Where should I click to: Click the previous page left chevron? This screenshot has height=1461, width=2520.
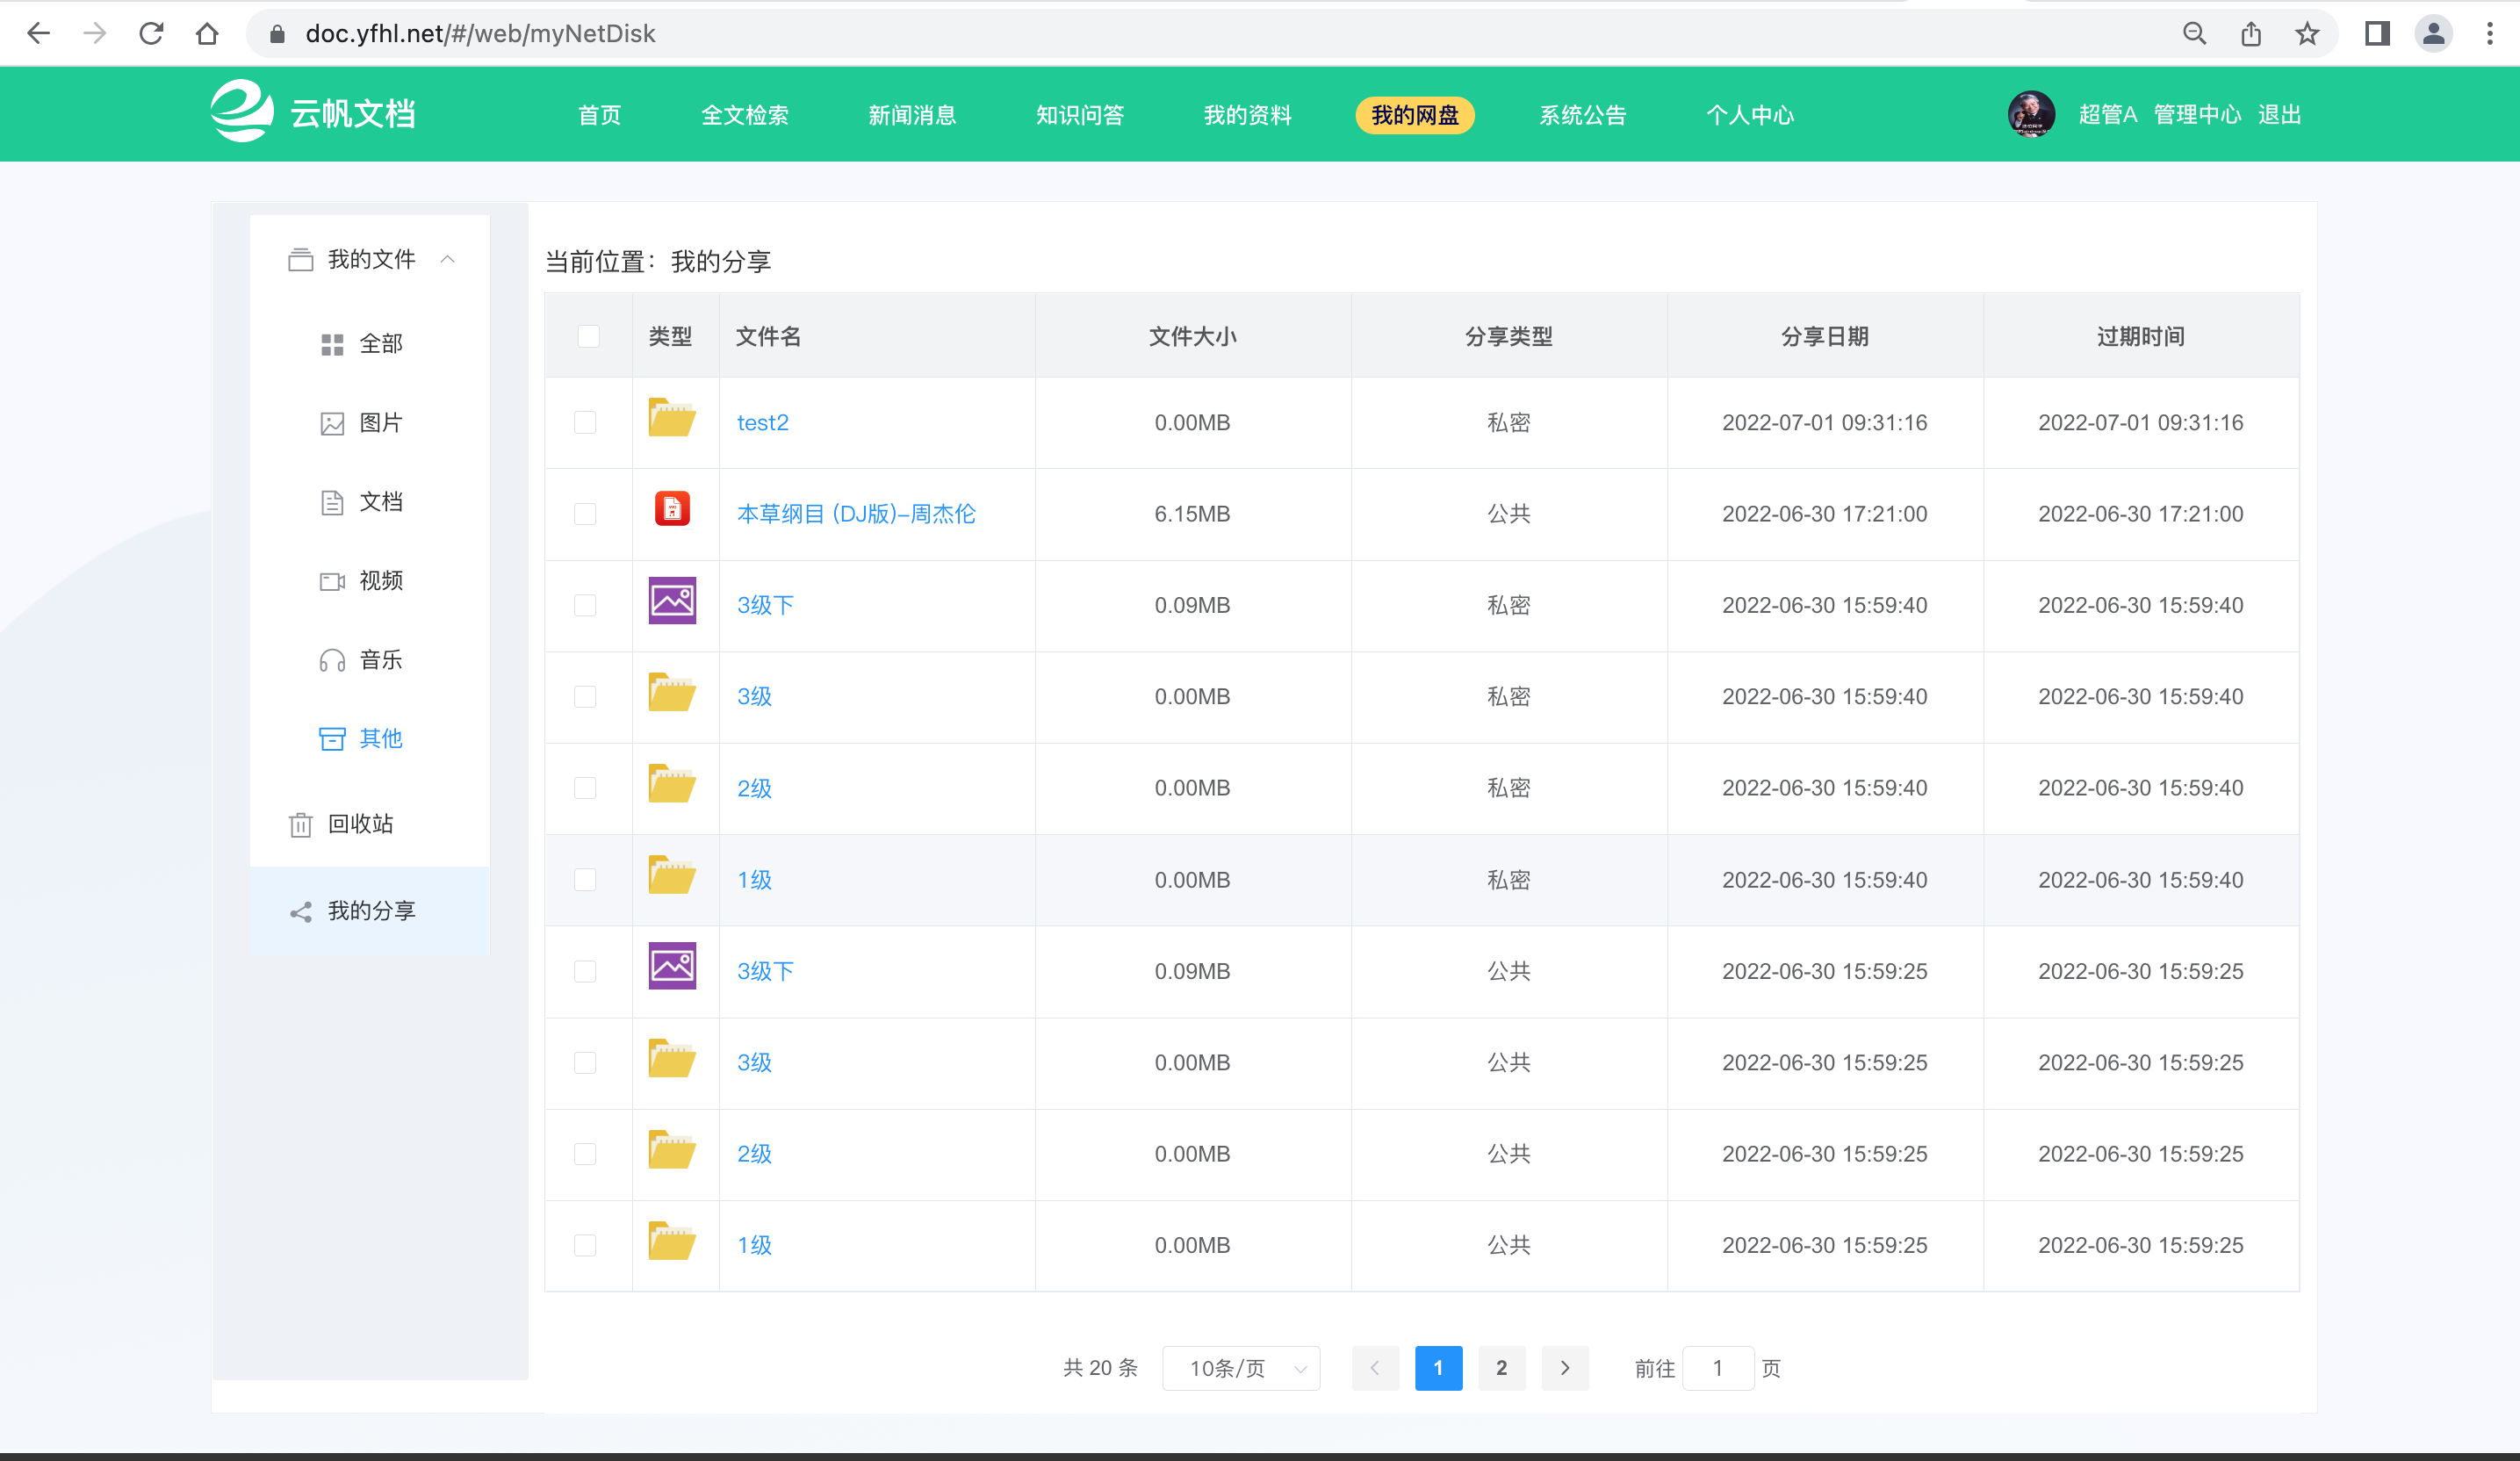[x=1375, y=1368]
